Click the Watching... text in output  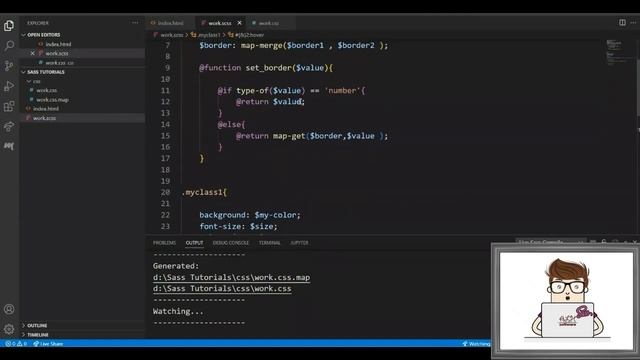[x=178, y=311]
